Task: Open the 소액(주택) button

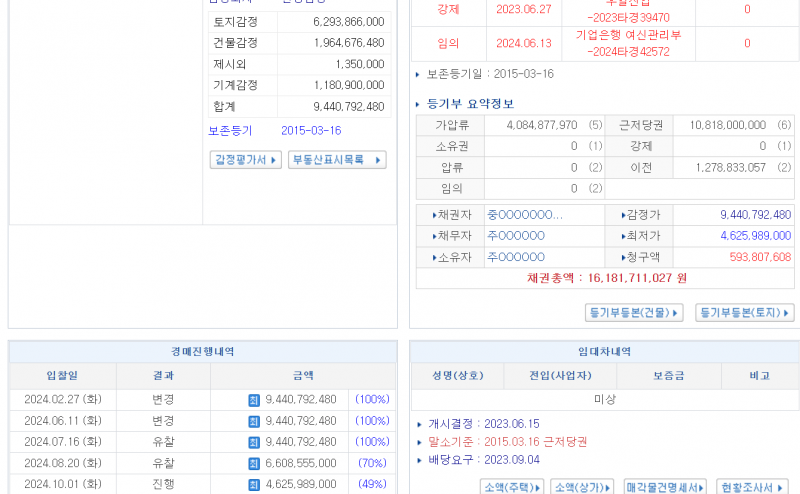Action: (511, 487)
